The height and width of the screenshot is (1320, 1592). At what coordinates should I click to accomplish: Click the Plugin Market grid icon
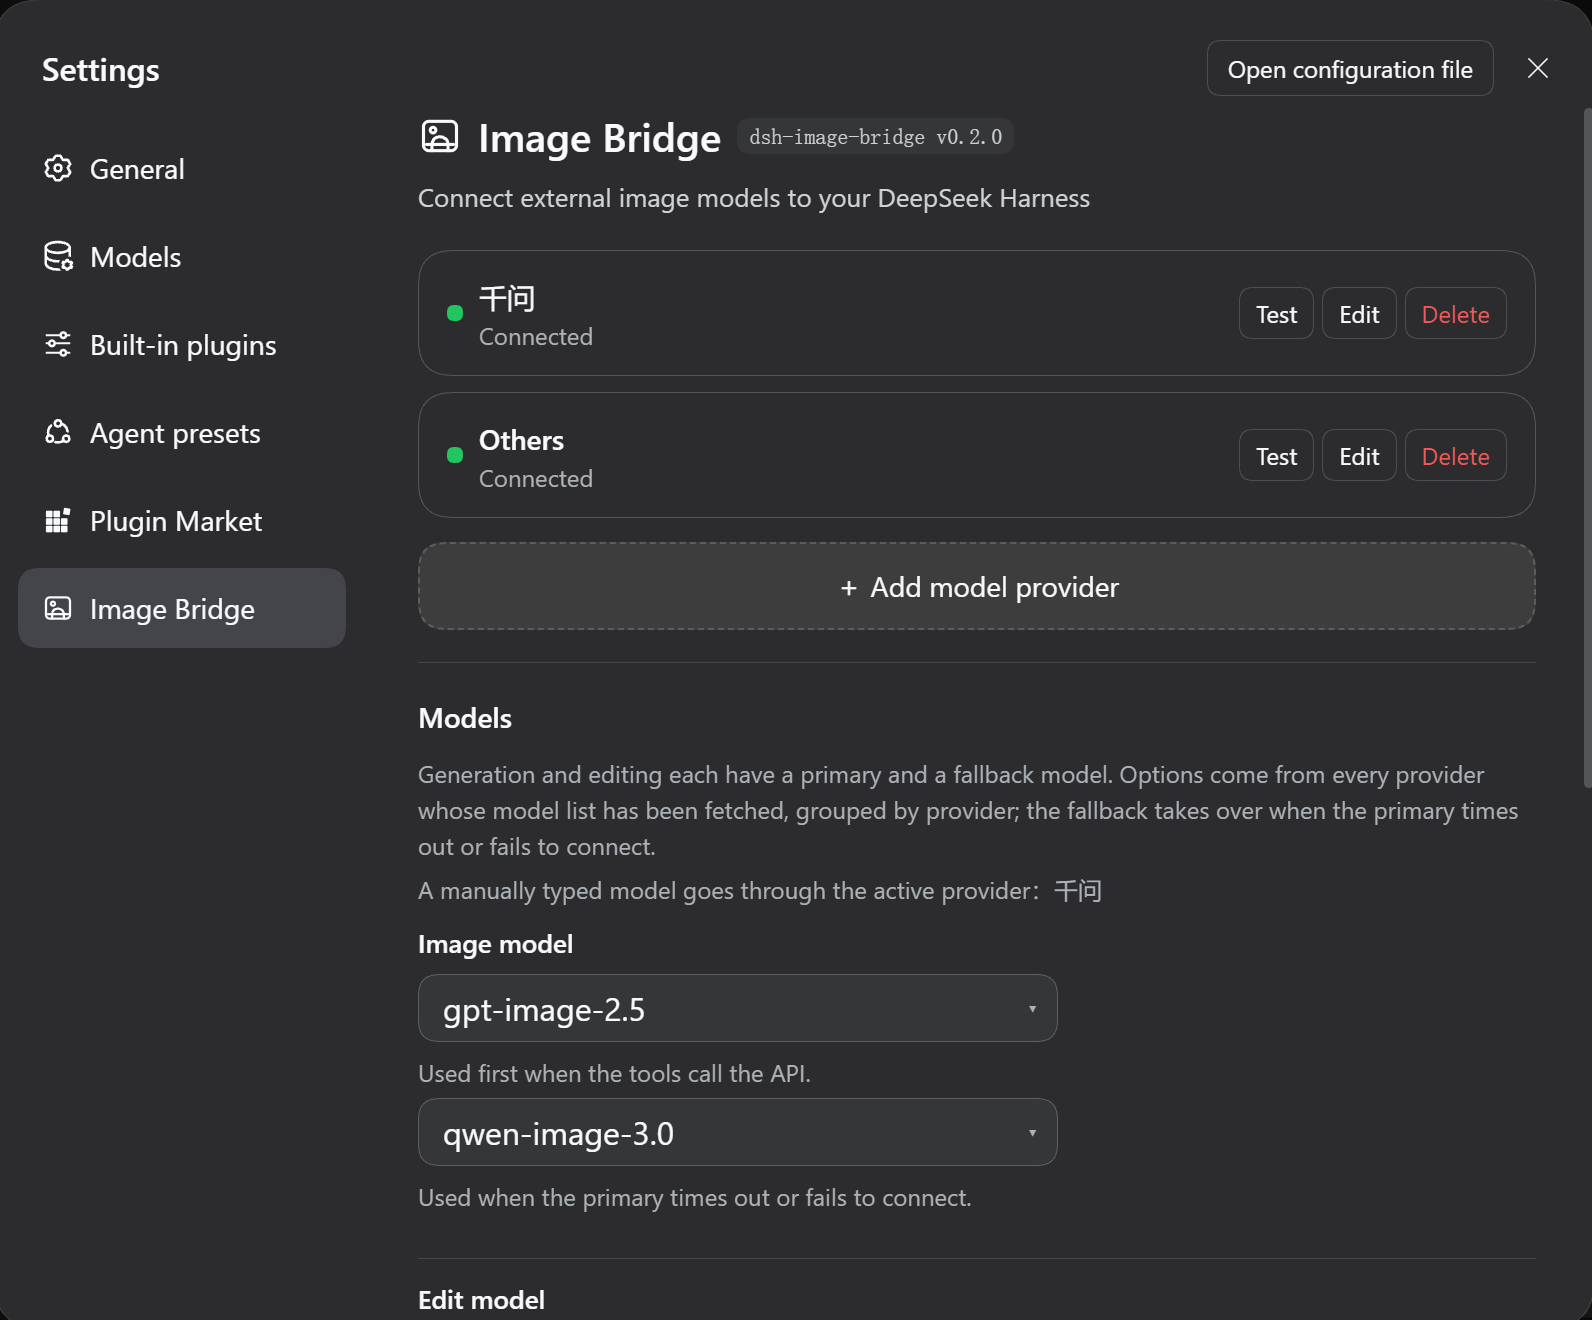pos(58,520)
